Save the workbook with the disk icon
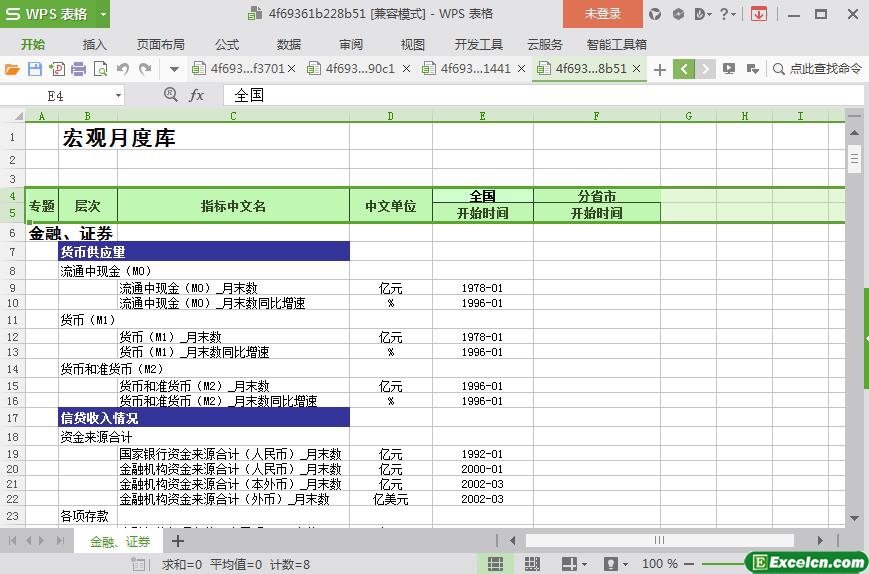Image resolution: width=869 pixels, height=574 pixels. (x=35, y=69)
